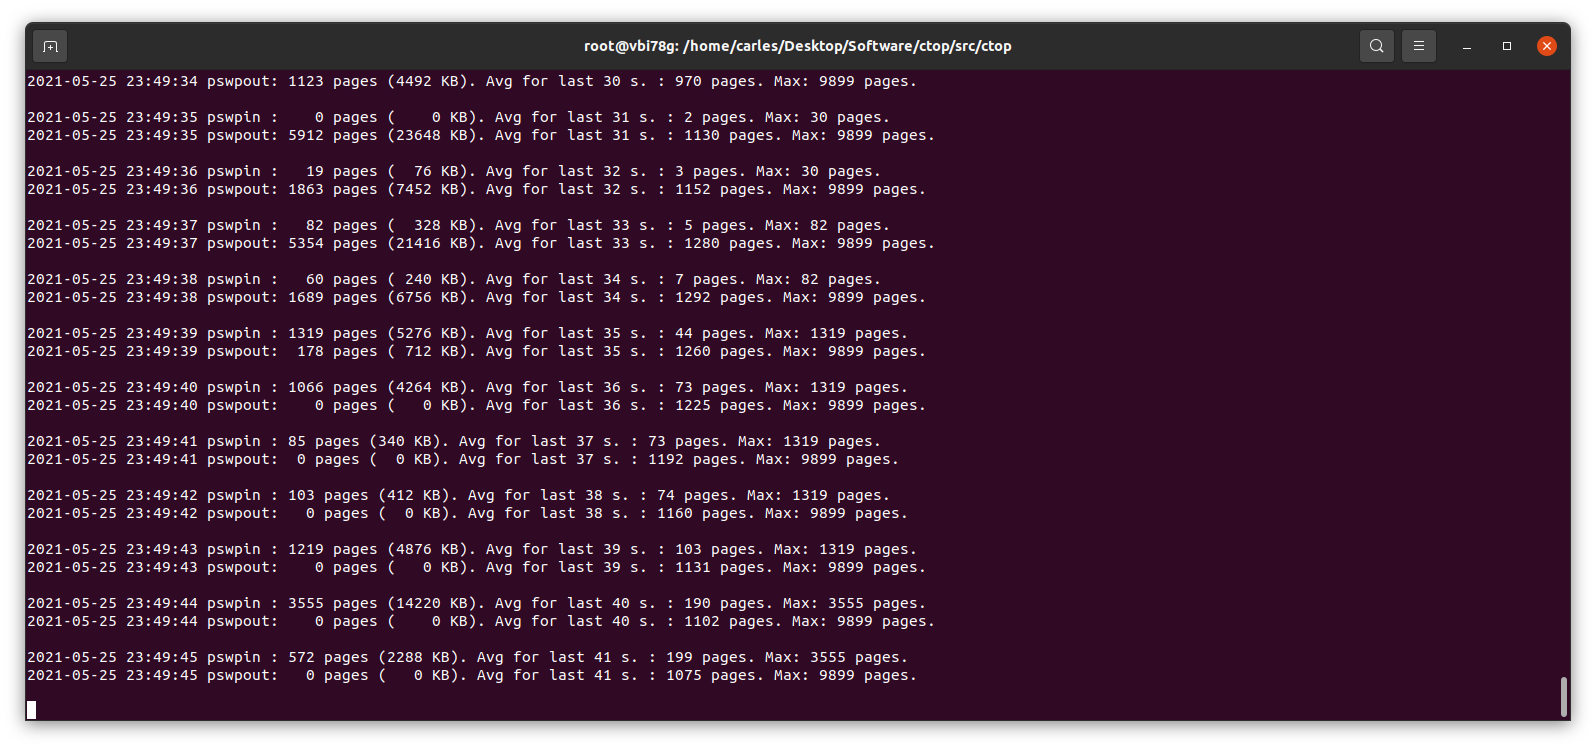
Task: Click the 23:49:41 pswpin 85 pages line
Action: click(454, 441)
